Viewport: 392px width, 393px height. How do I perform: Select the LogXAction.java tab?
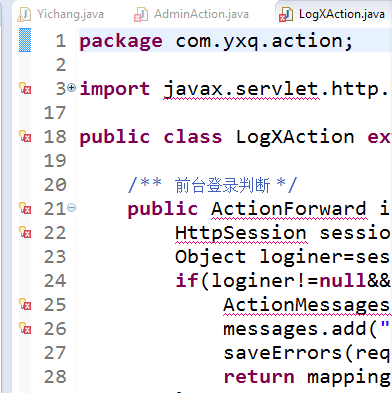(x=333, y=14)
